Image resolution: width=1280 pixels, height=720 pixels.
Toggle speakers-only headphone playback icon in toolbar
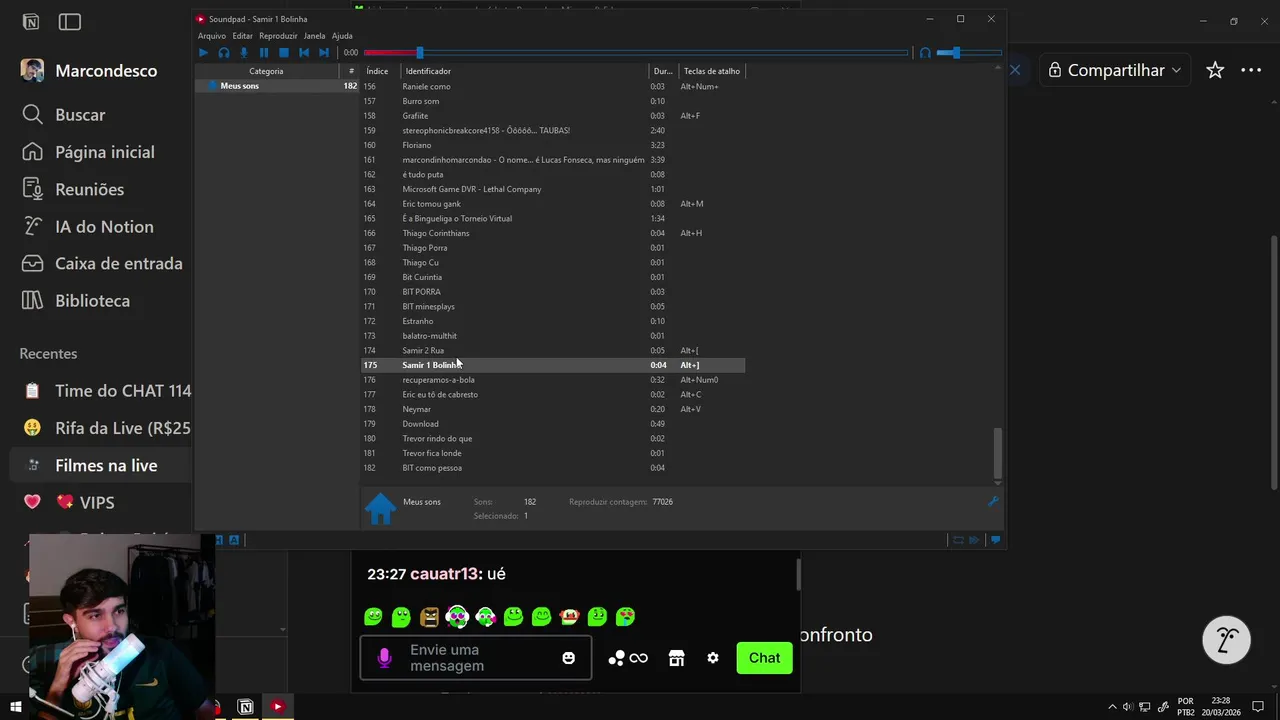224,53
